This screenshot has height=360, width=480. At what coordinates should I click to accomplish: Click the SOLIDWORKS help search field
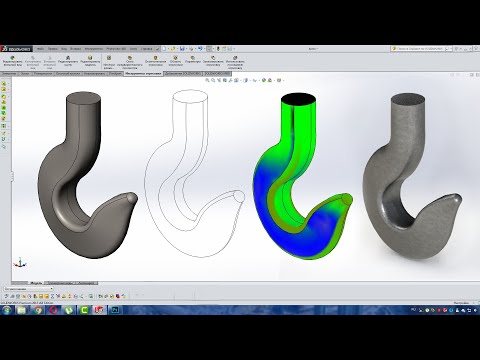pyautogui.click(x=419, y=49)
